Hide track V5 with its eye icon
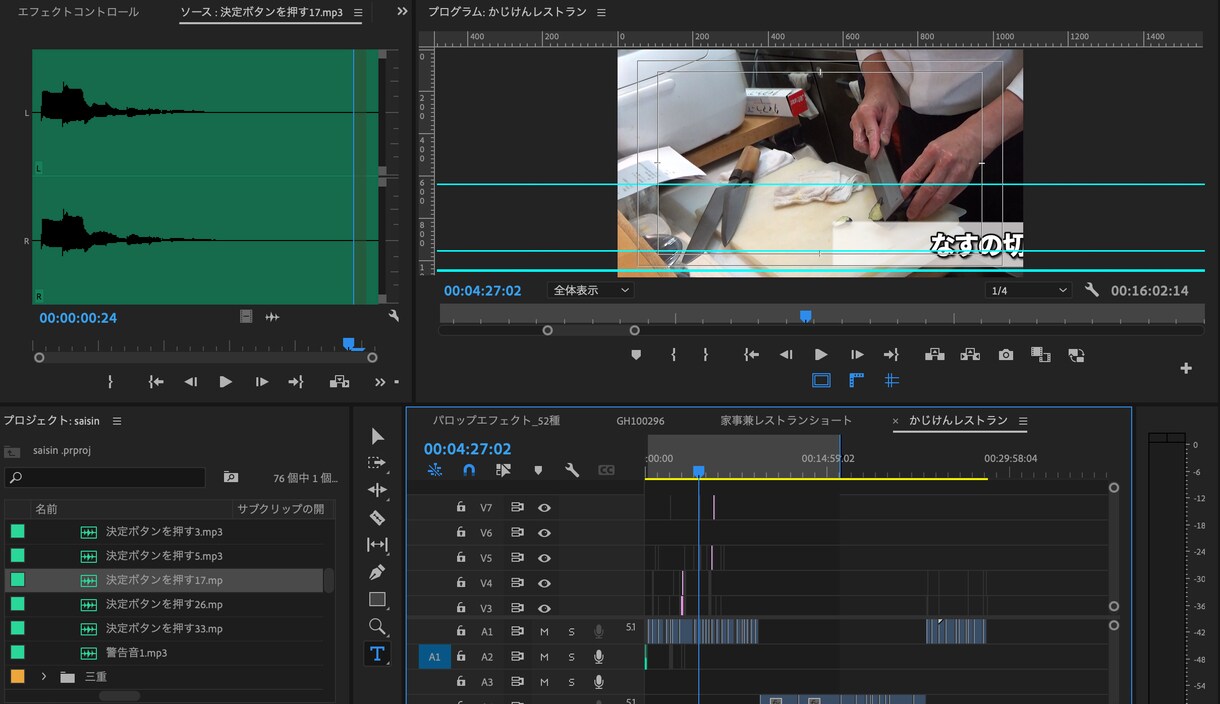Screen dimensions: 1220x704 [x=545, y=558]
